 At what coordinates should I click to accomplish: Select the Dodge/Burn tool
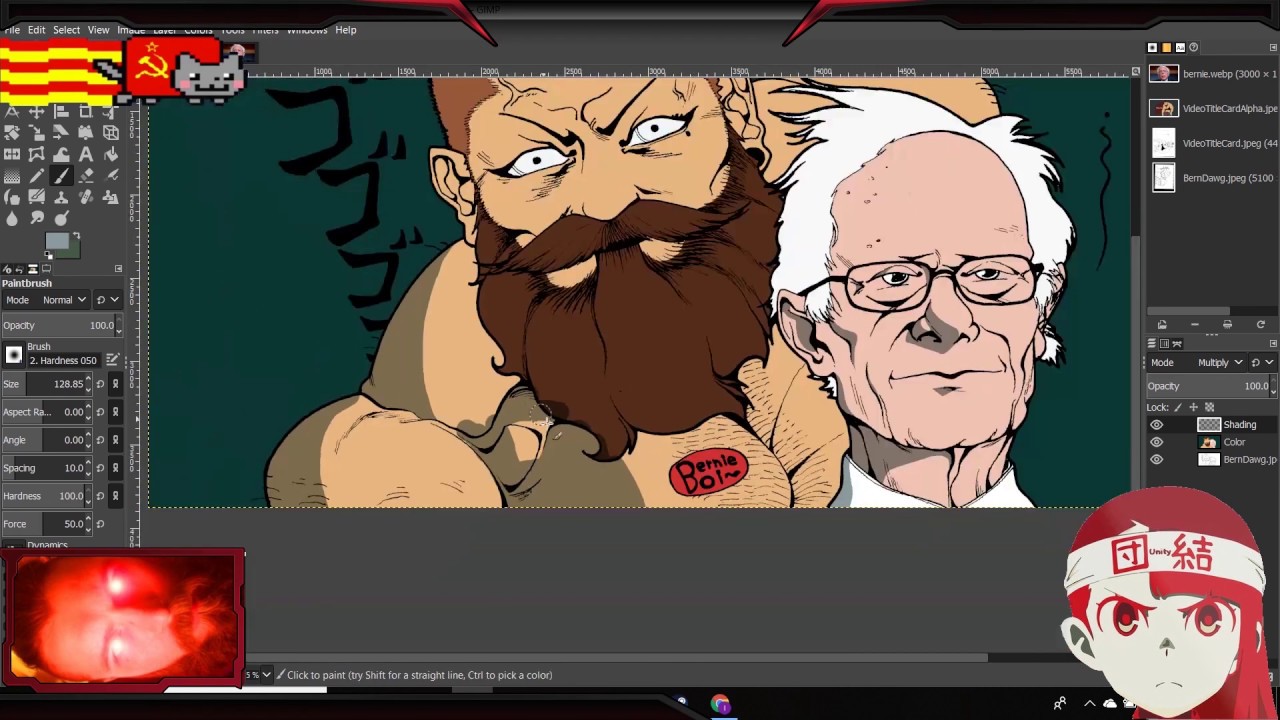click(61, 219)
